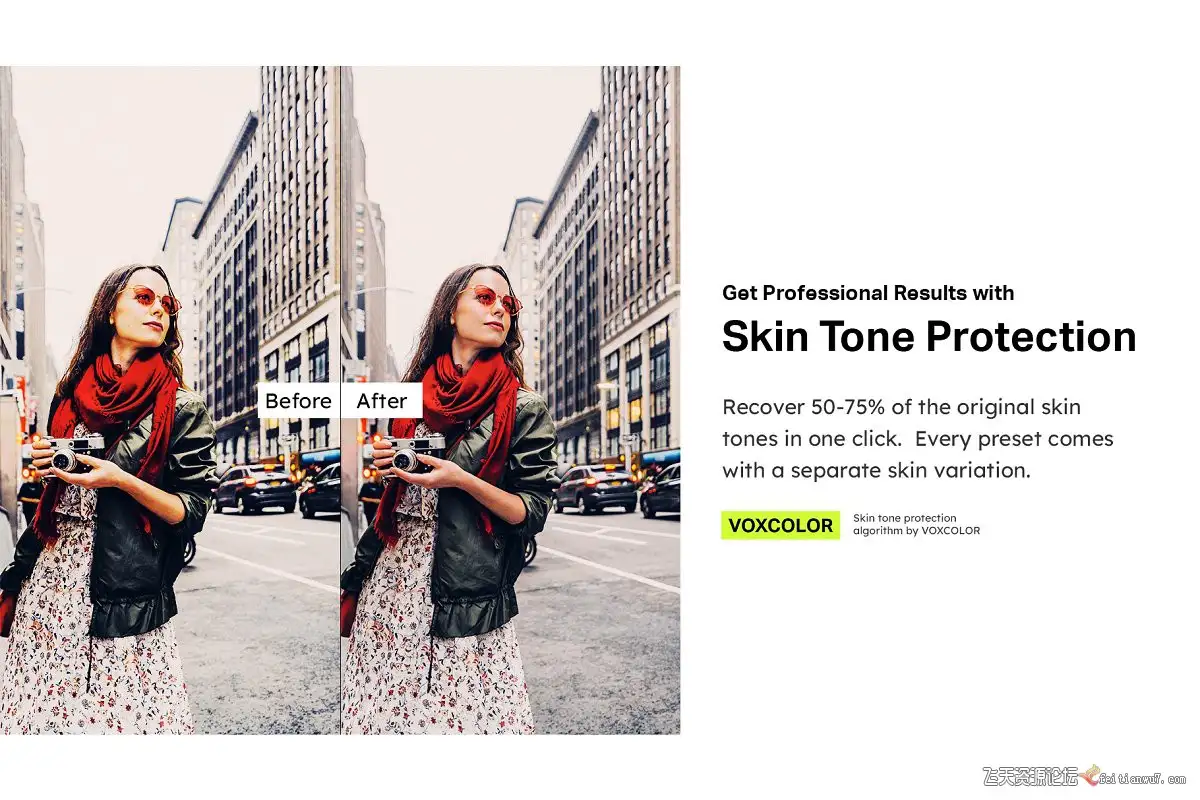The image size is (1200, 800).
Task: Click the black car in Before photo
Action: [254, 488]
